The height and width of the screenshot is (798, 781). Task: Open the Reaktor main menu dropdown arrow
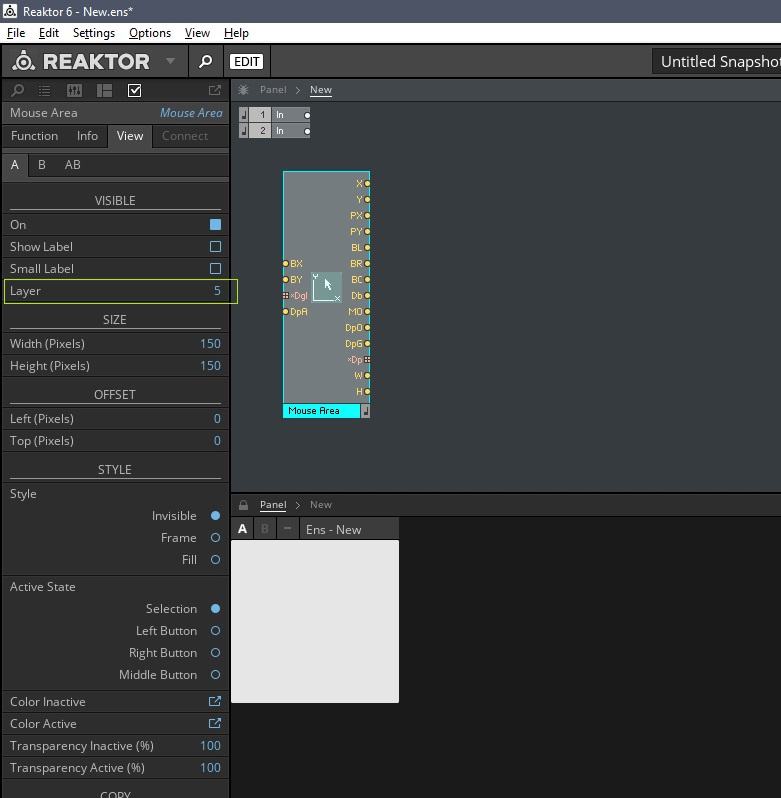click(170, 61)
